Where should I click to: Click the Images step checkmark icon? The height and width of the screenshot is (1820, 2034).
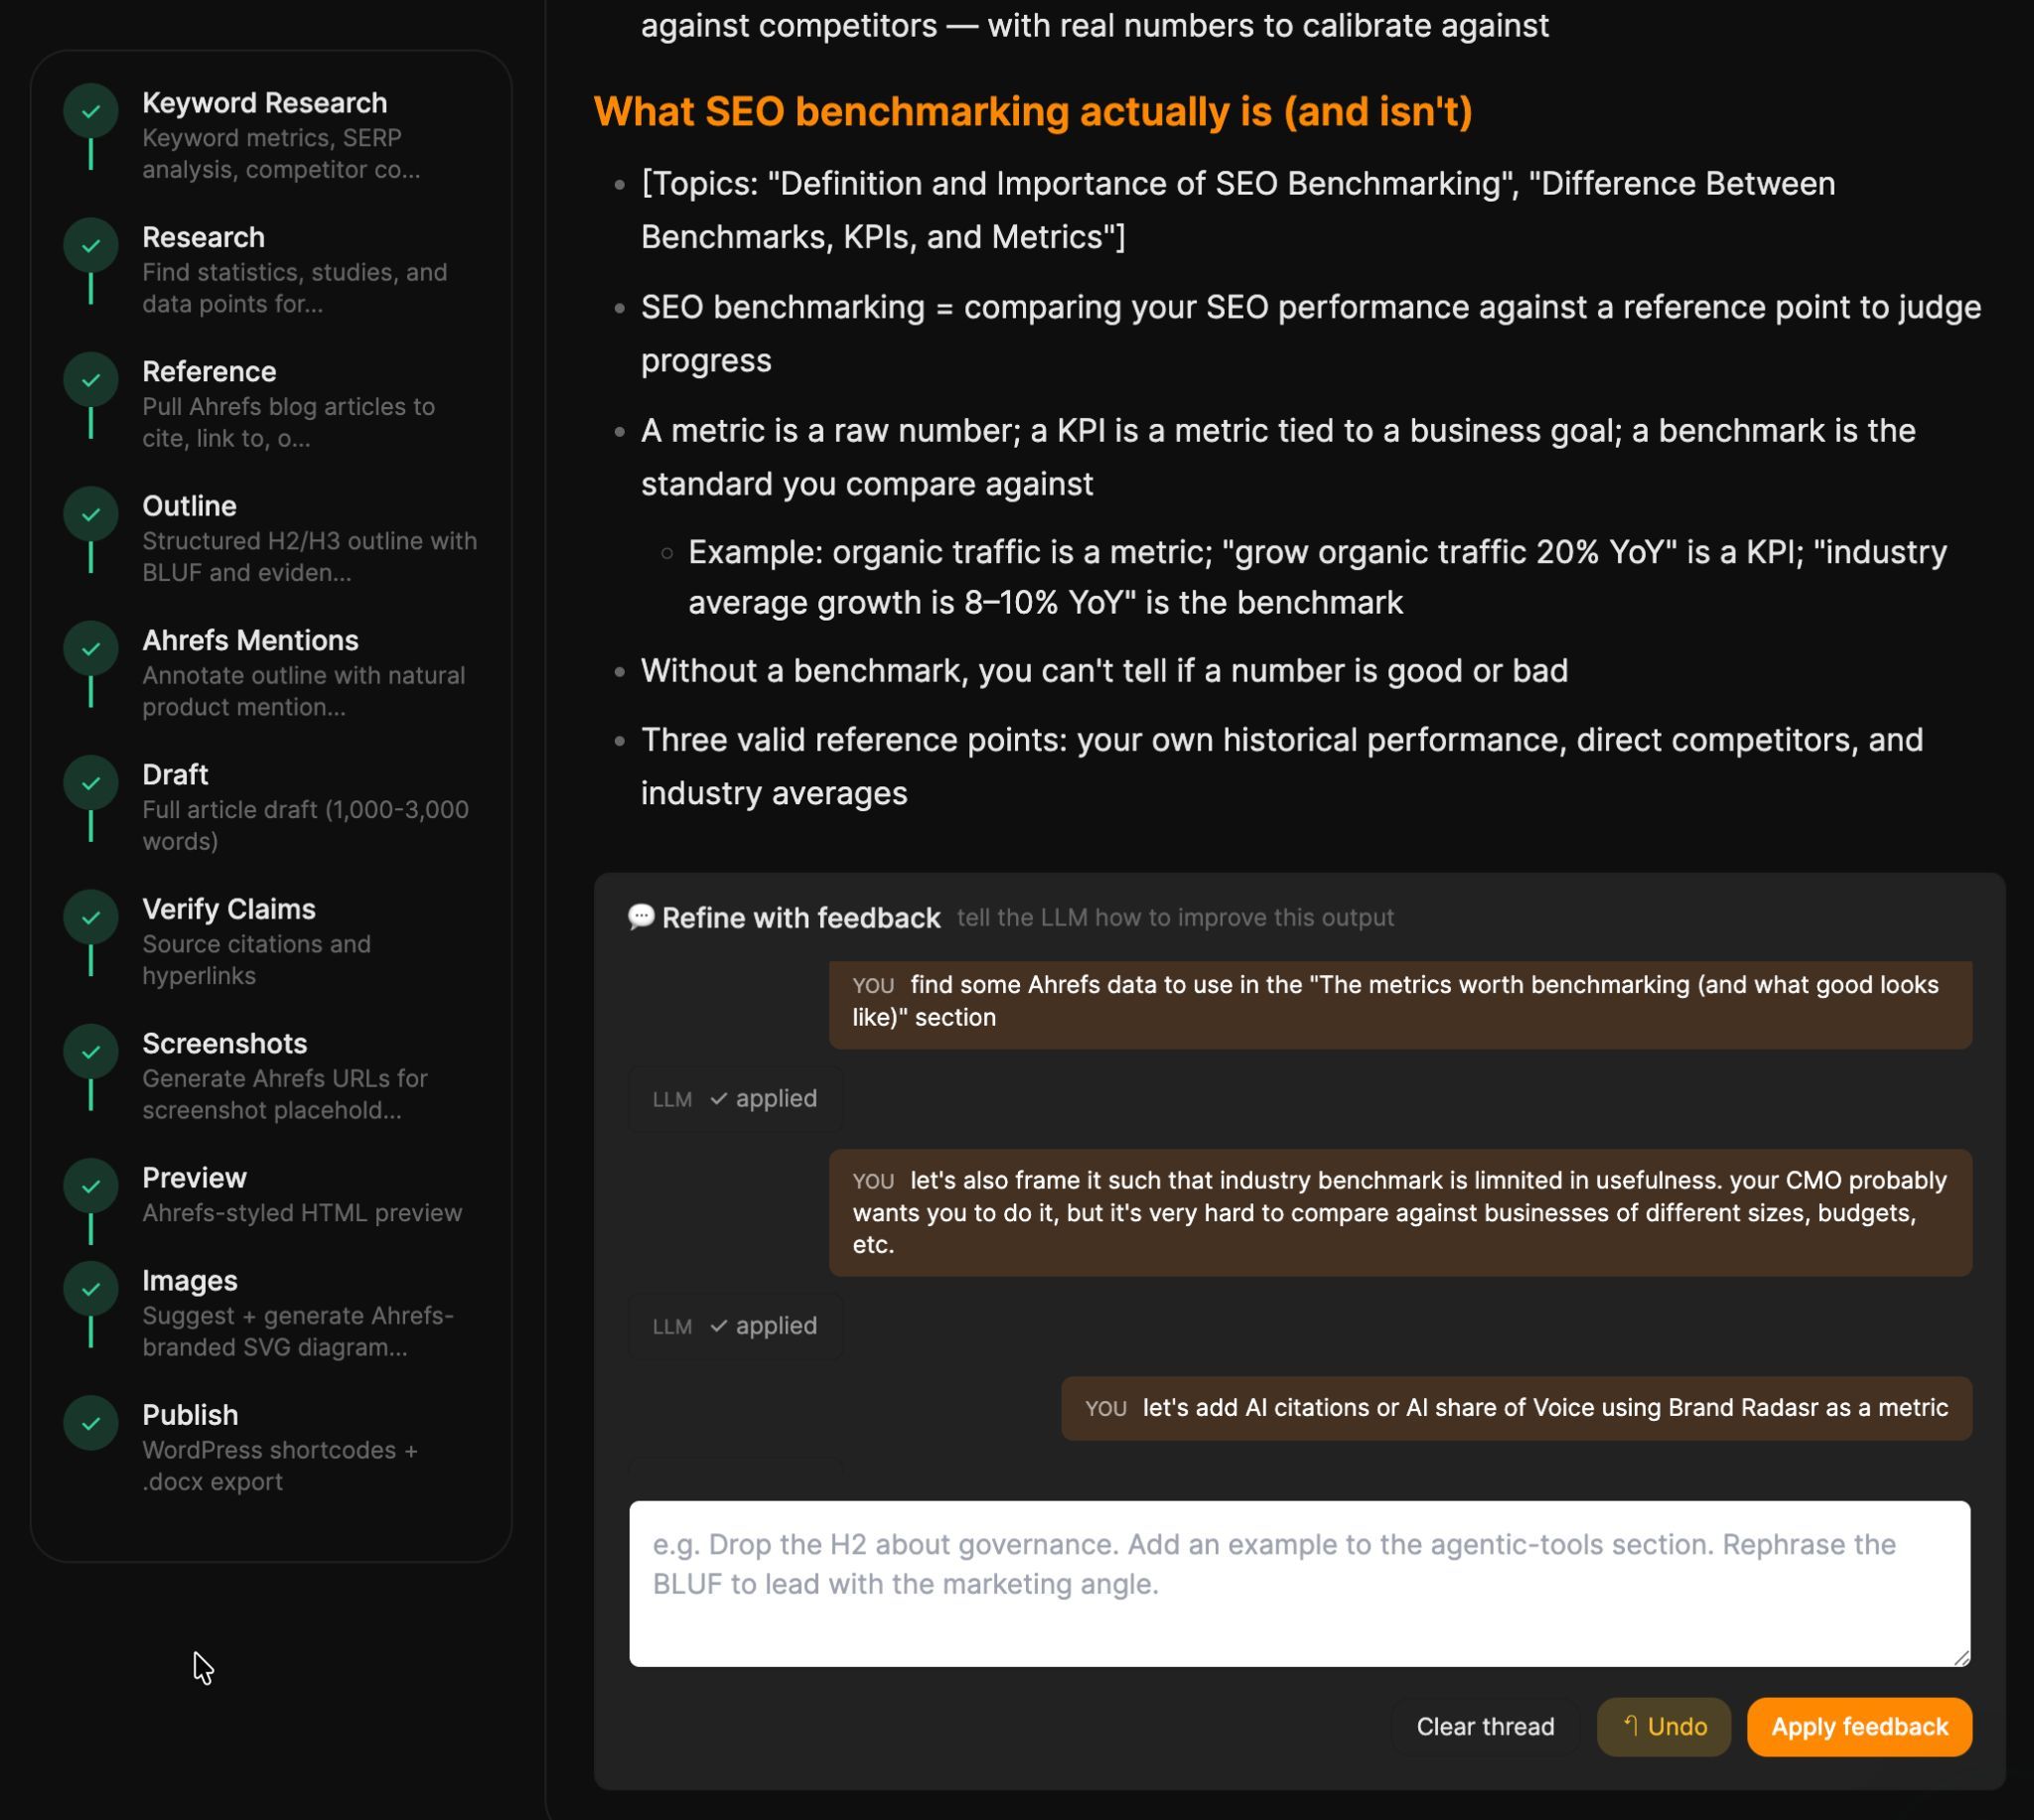point(91,1289)
